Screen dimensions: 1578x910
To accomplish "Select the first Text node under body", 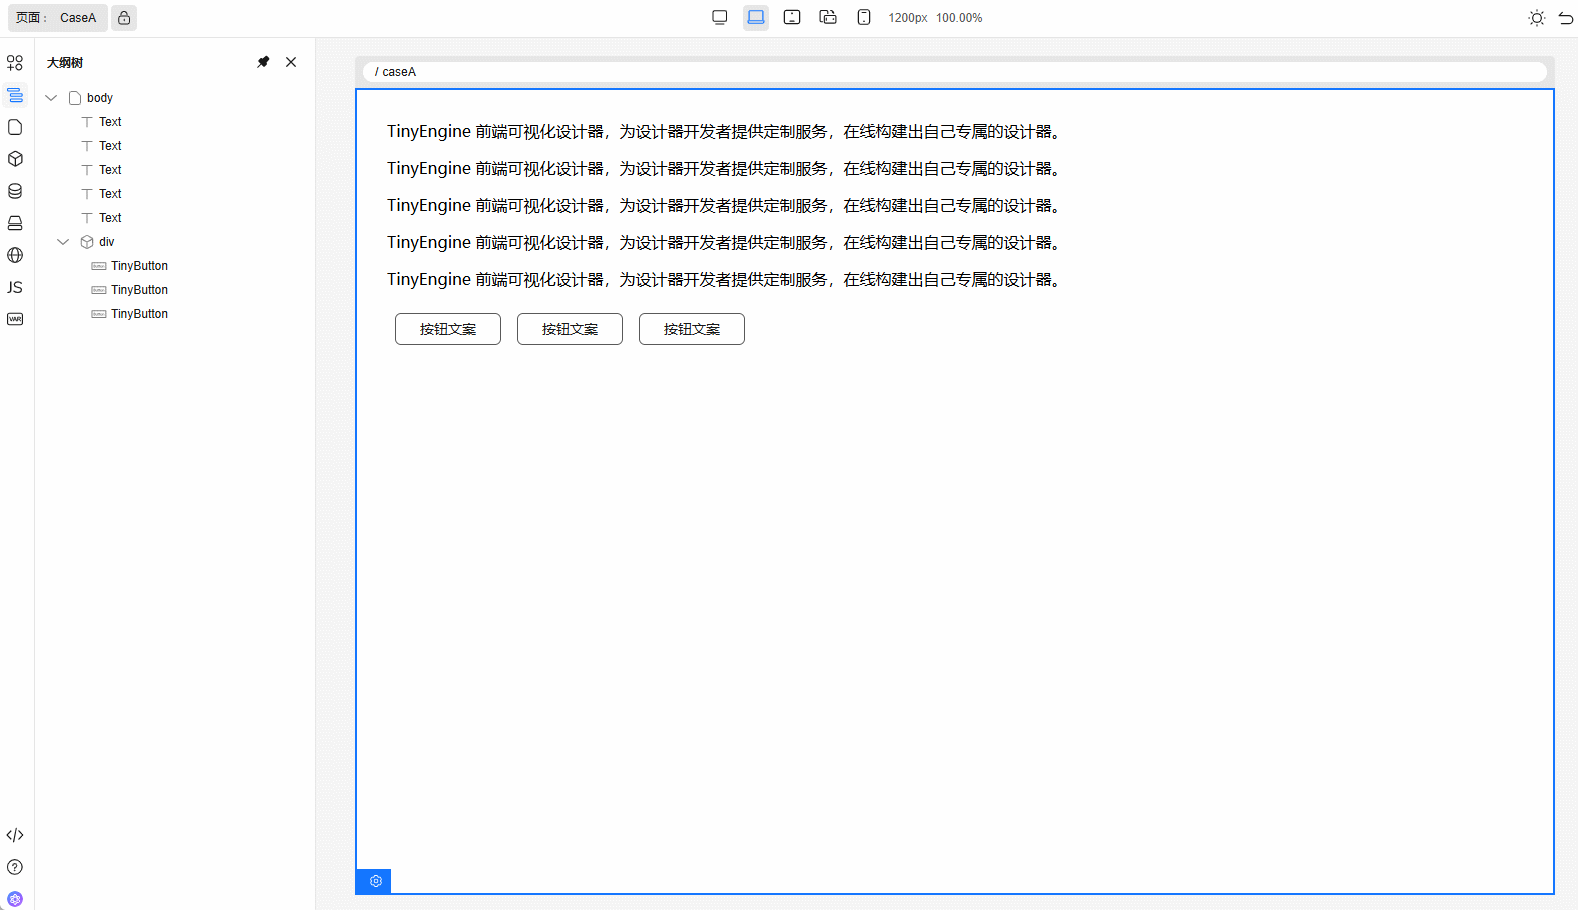I will [110, 122].
